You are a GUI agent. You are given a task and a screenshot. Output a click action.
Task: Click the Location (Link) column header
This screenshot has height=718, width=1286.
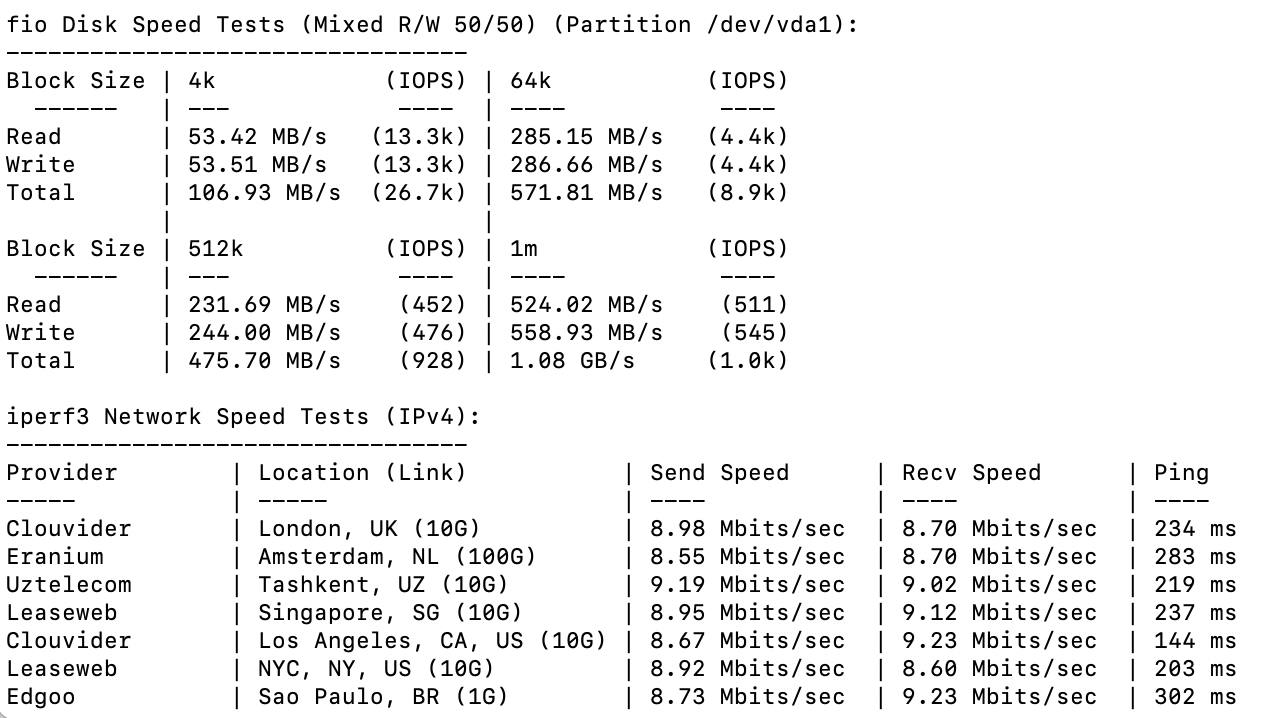pos(362,473)
